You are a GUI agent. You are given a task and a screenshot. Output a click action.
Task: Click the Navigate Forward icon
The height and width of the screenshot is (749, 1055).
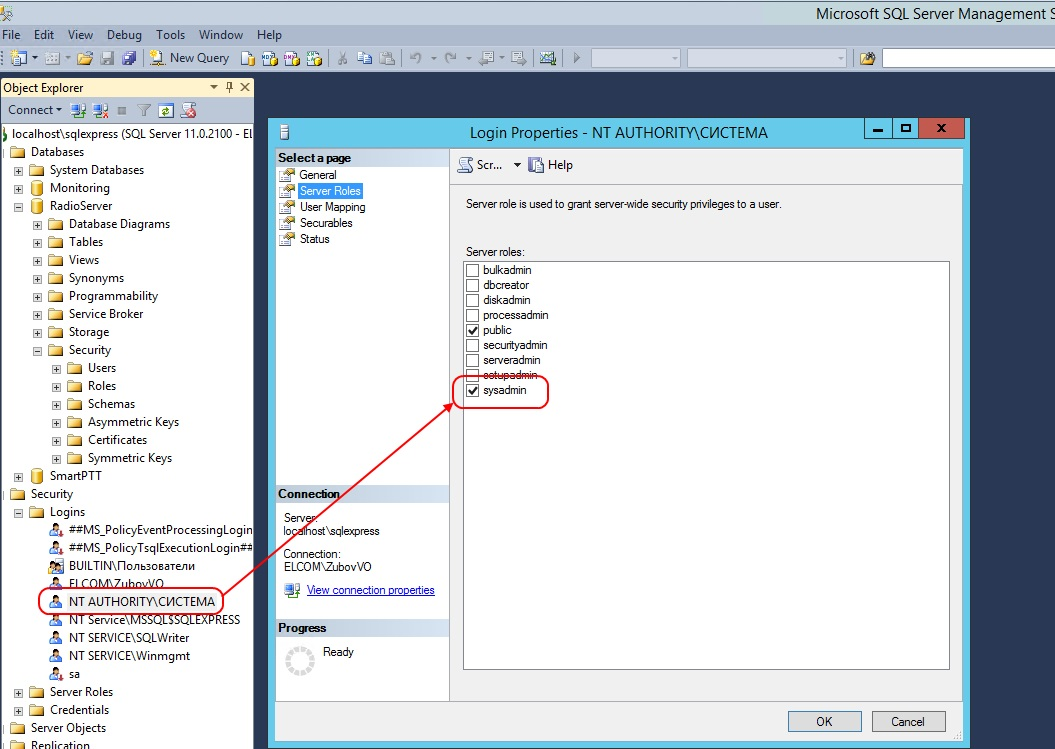click(x=518, y=59)
